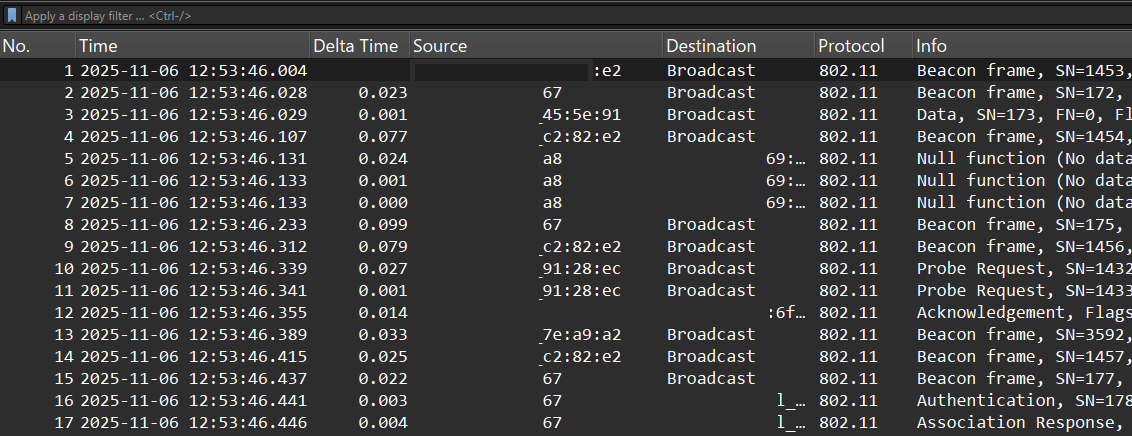
Task: Click delta time 0.014 cell
Action: (x=383, y=313)
